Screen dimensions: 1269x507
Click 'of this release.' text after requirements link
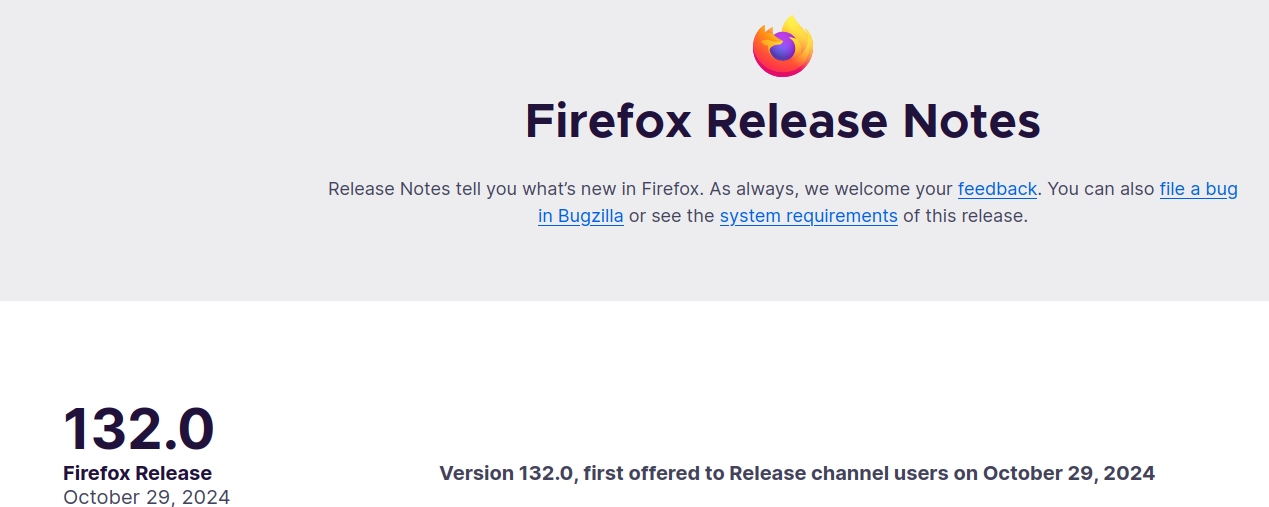click(964, 216)
